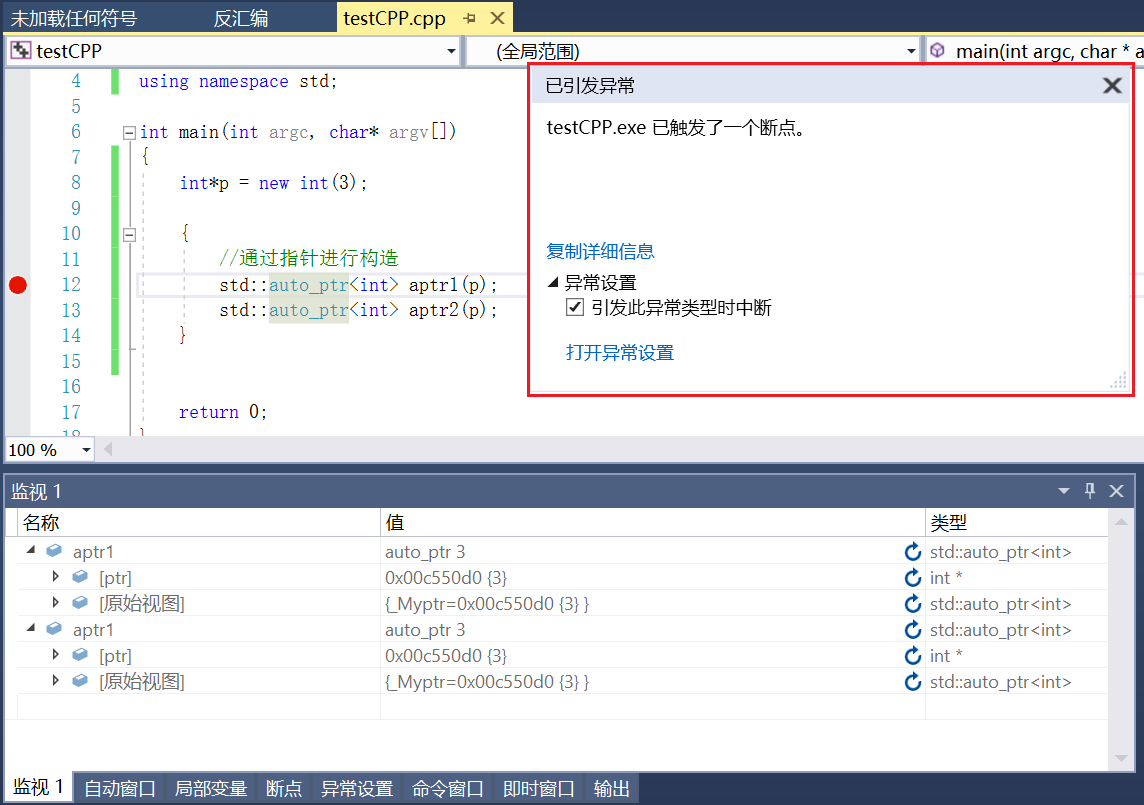This screenshot has width=1144, height=805.
Task: Click the 复制详细信息 link
Action: click(601, 251)
